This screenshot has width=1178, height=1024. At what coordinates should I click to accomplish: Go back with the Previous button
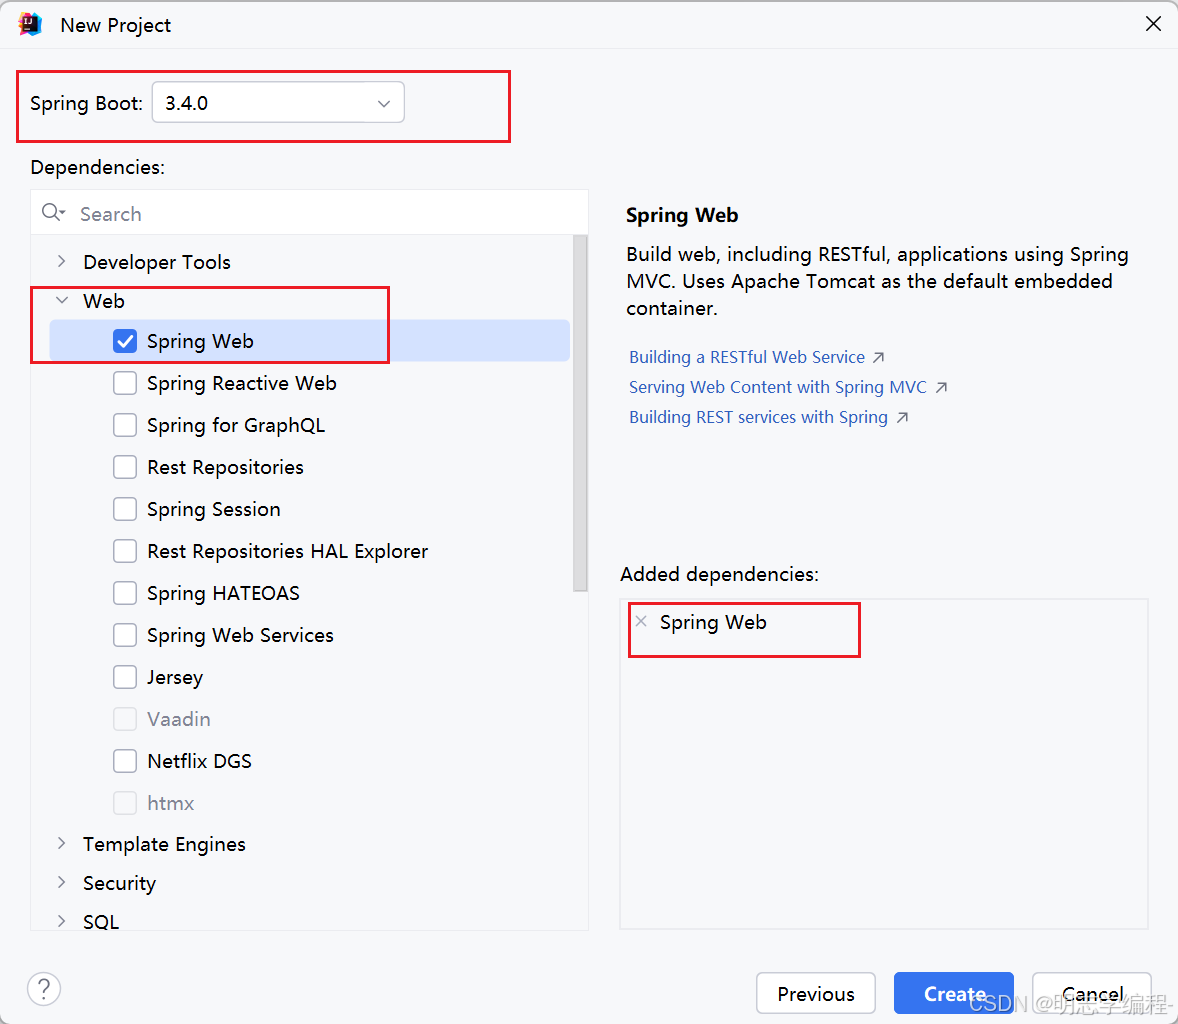click(x=815, y=993)
